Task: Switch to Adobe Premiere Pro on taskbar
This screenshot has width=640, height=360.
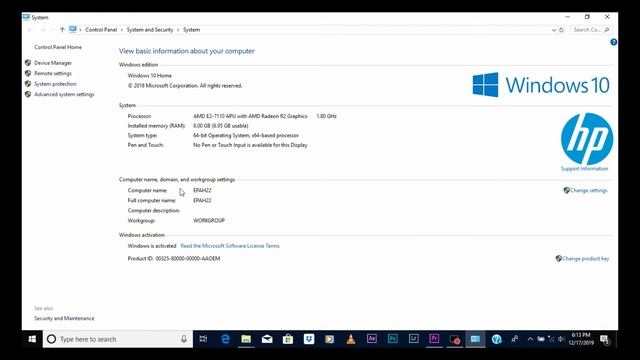Action: tap(434, 339)
